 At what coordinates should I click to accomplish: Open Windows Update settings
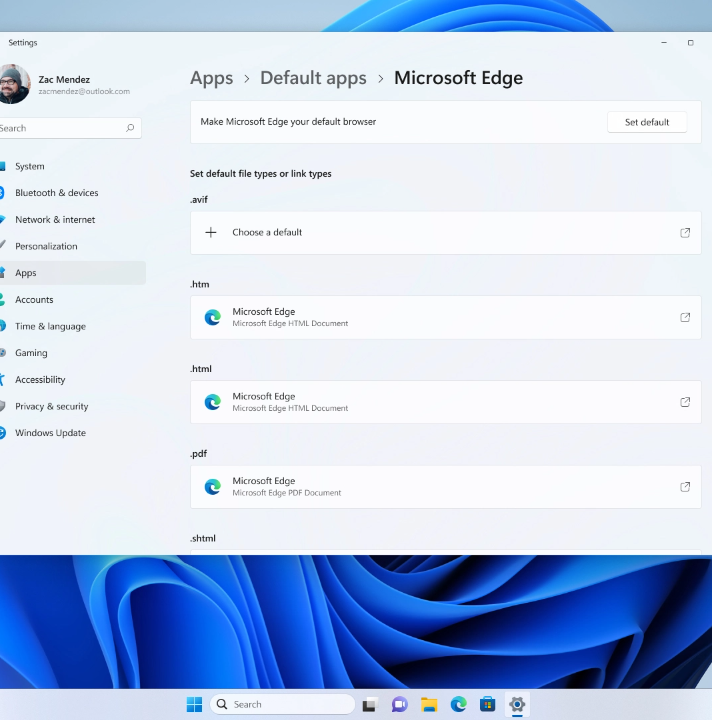click(x=71, y=433)
